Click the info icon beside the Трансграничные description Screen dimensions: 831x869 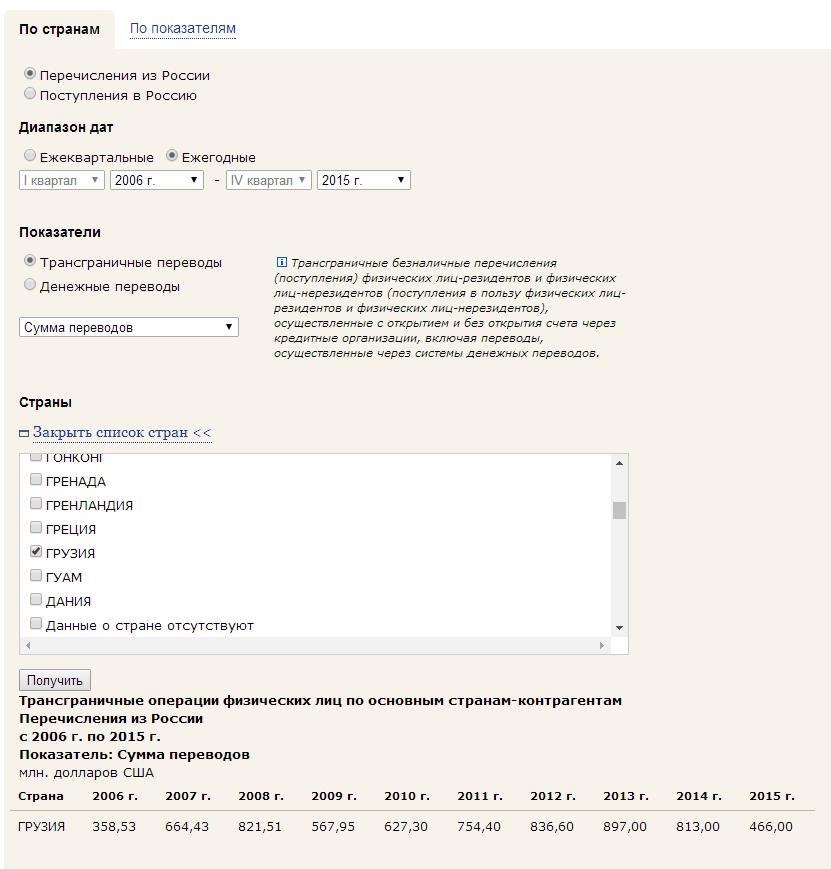(282, 262)
